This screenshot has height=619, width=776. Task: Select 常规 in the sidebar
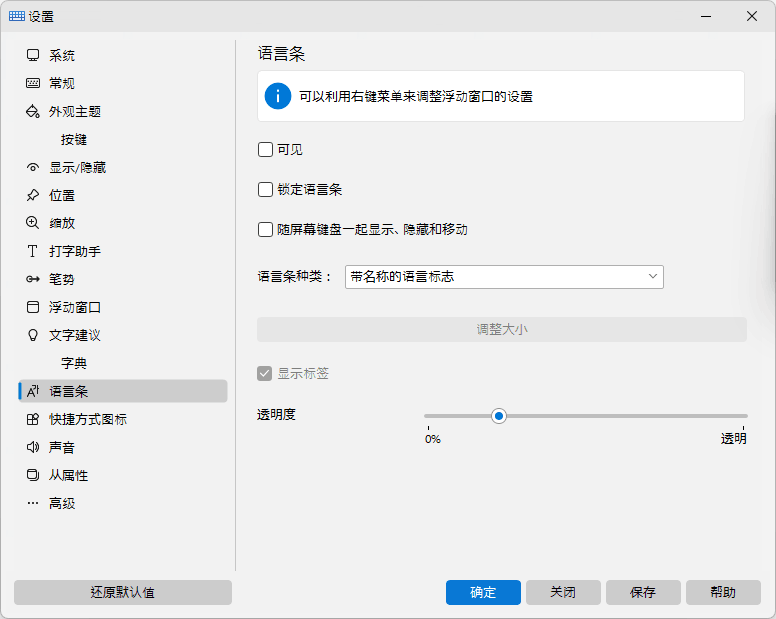point(123,83)
